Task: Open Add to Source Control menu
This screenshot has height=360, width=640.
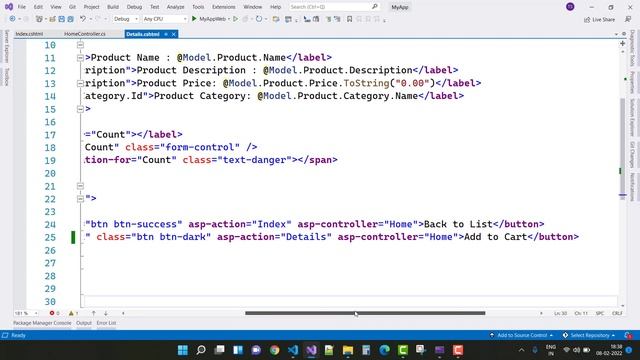Action: coord(521,335)
